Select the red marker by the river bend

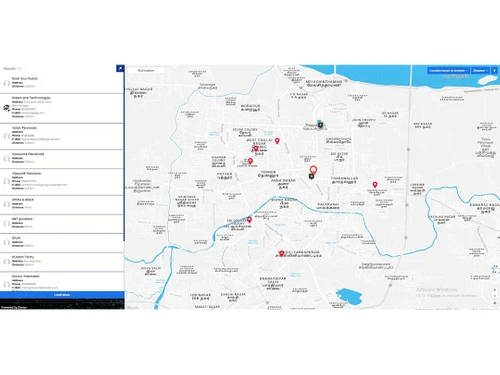click(x=249, y=220)
